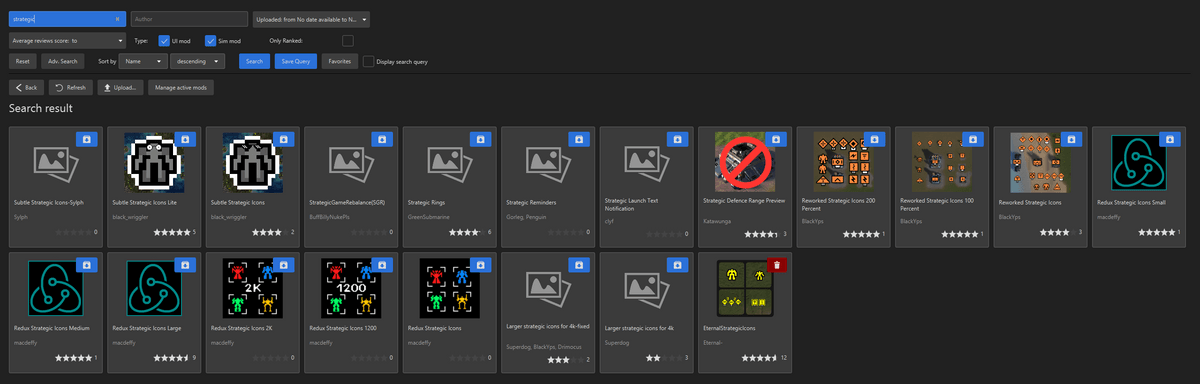View Redux Strategic Icons 1200 thumbnail
This screenshot has width=1200, height=384.
[x=351, y=288]
